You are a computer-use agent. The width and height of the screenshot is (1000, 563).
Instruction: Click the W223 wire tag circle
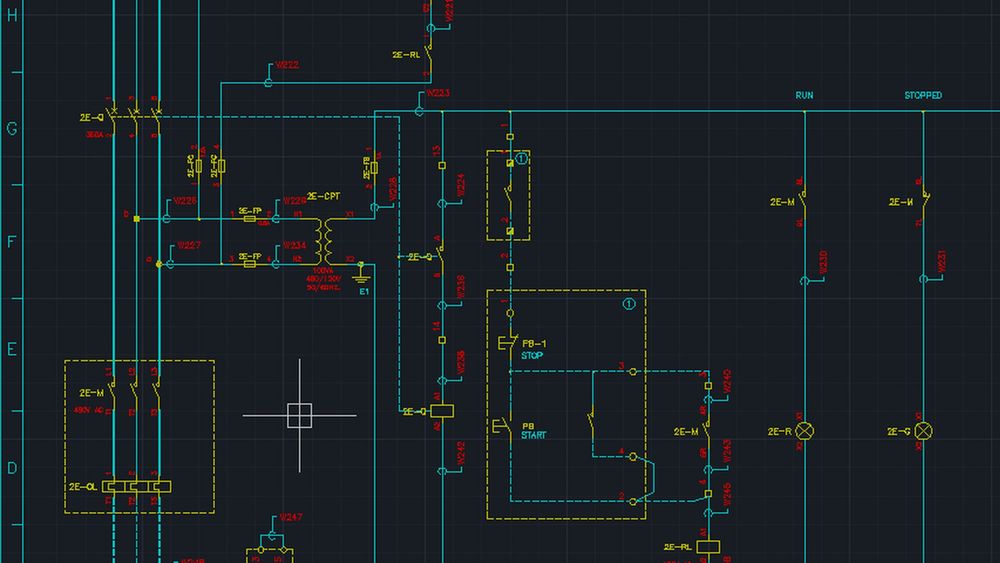click(419, 112)
